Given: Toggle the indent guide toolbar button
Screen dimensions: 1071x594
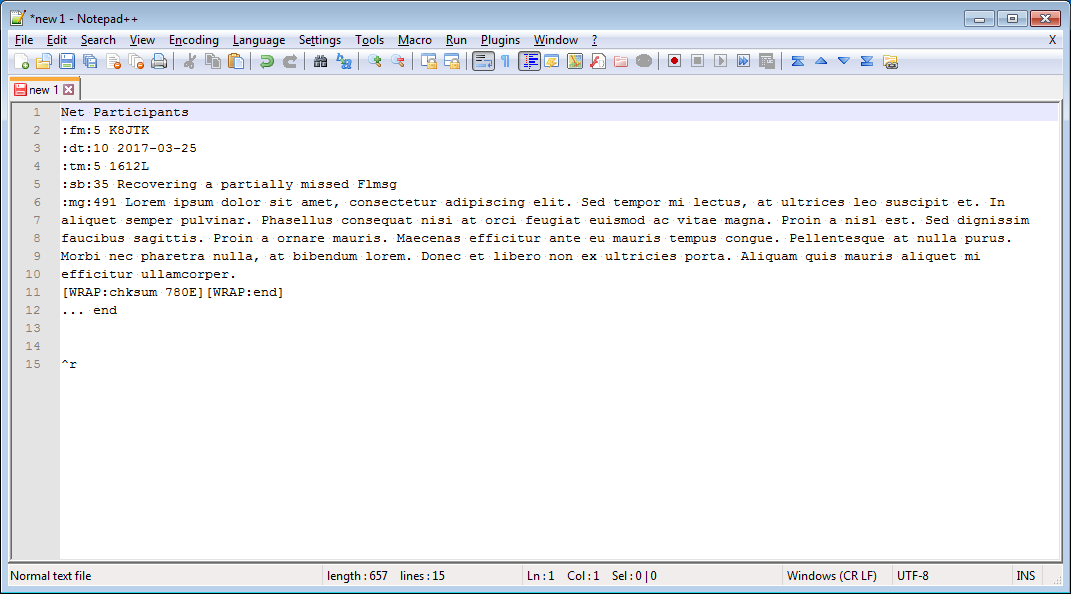Looking at the screenshot, I should click(529, 61).
